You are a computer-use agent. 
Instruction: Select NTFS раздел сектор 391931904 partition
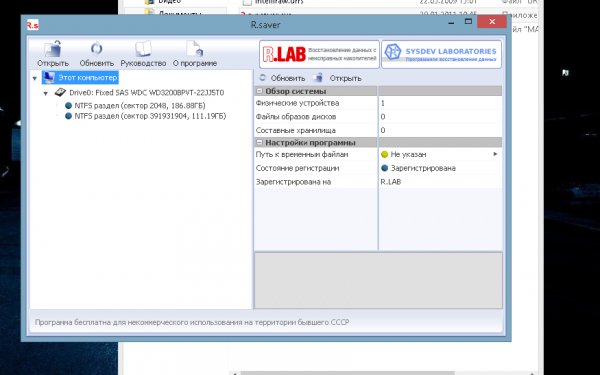150,116
